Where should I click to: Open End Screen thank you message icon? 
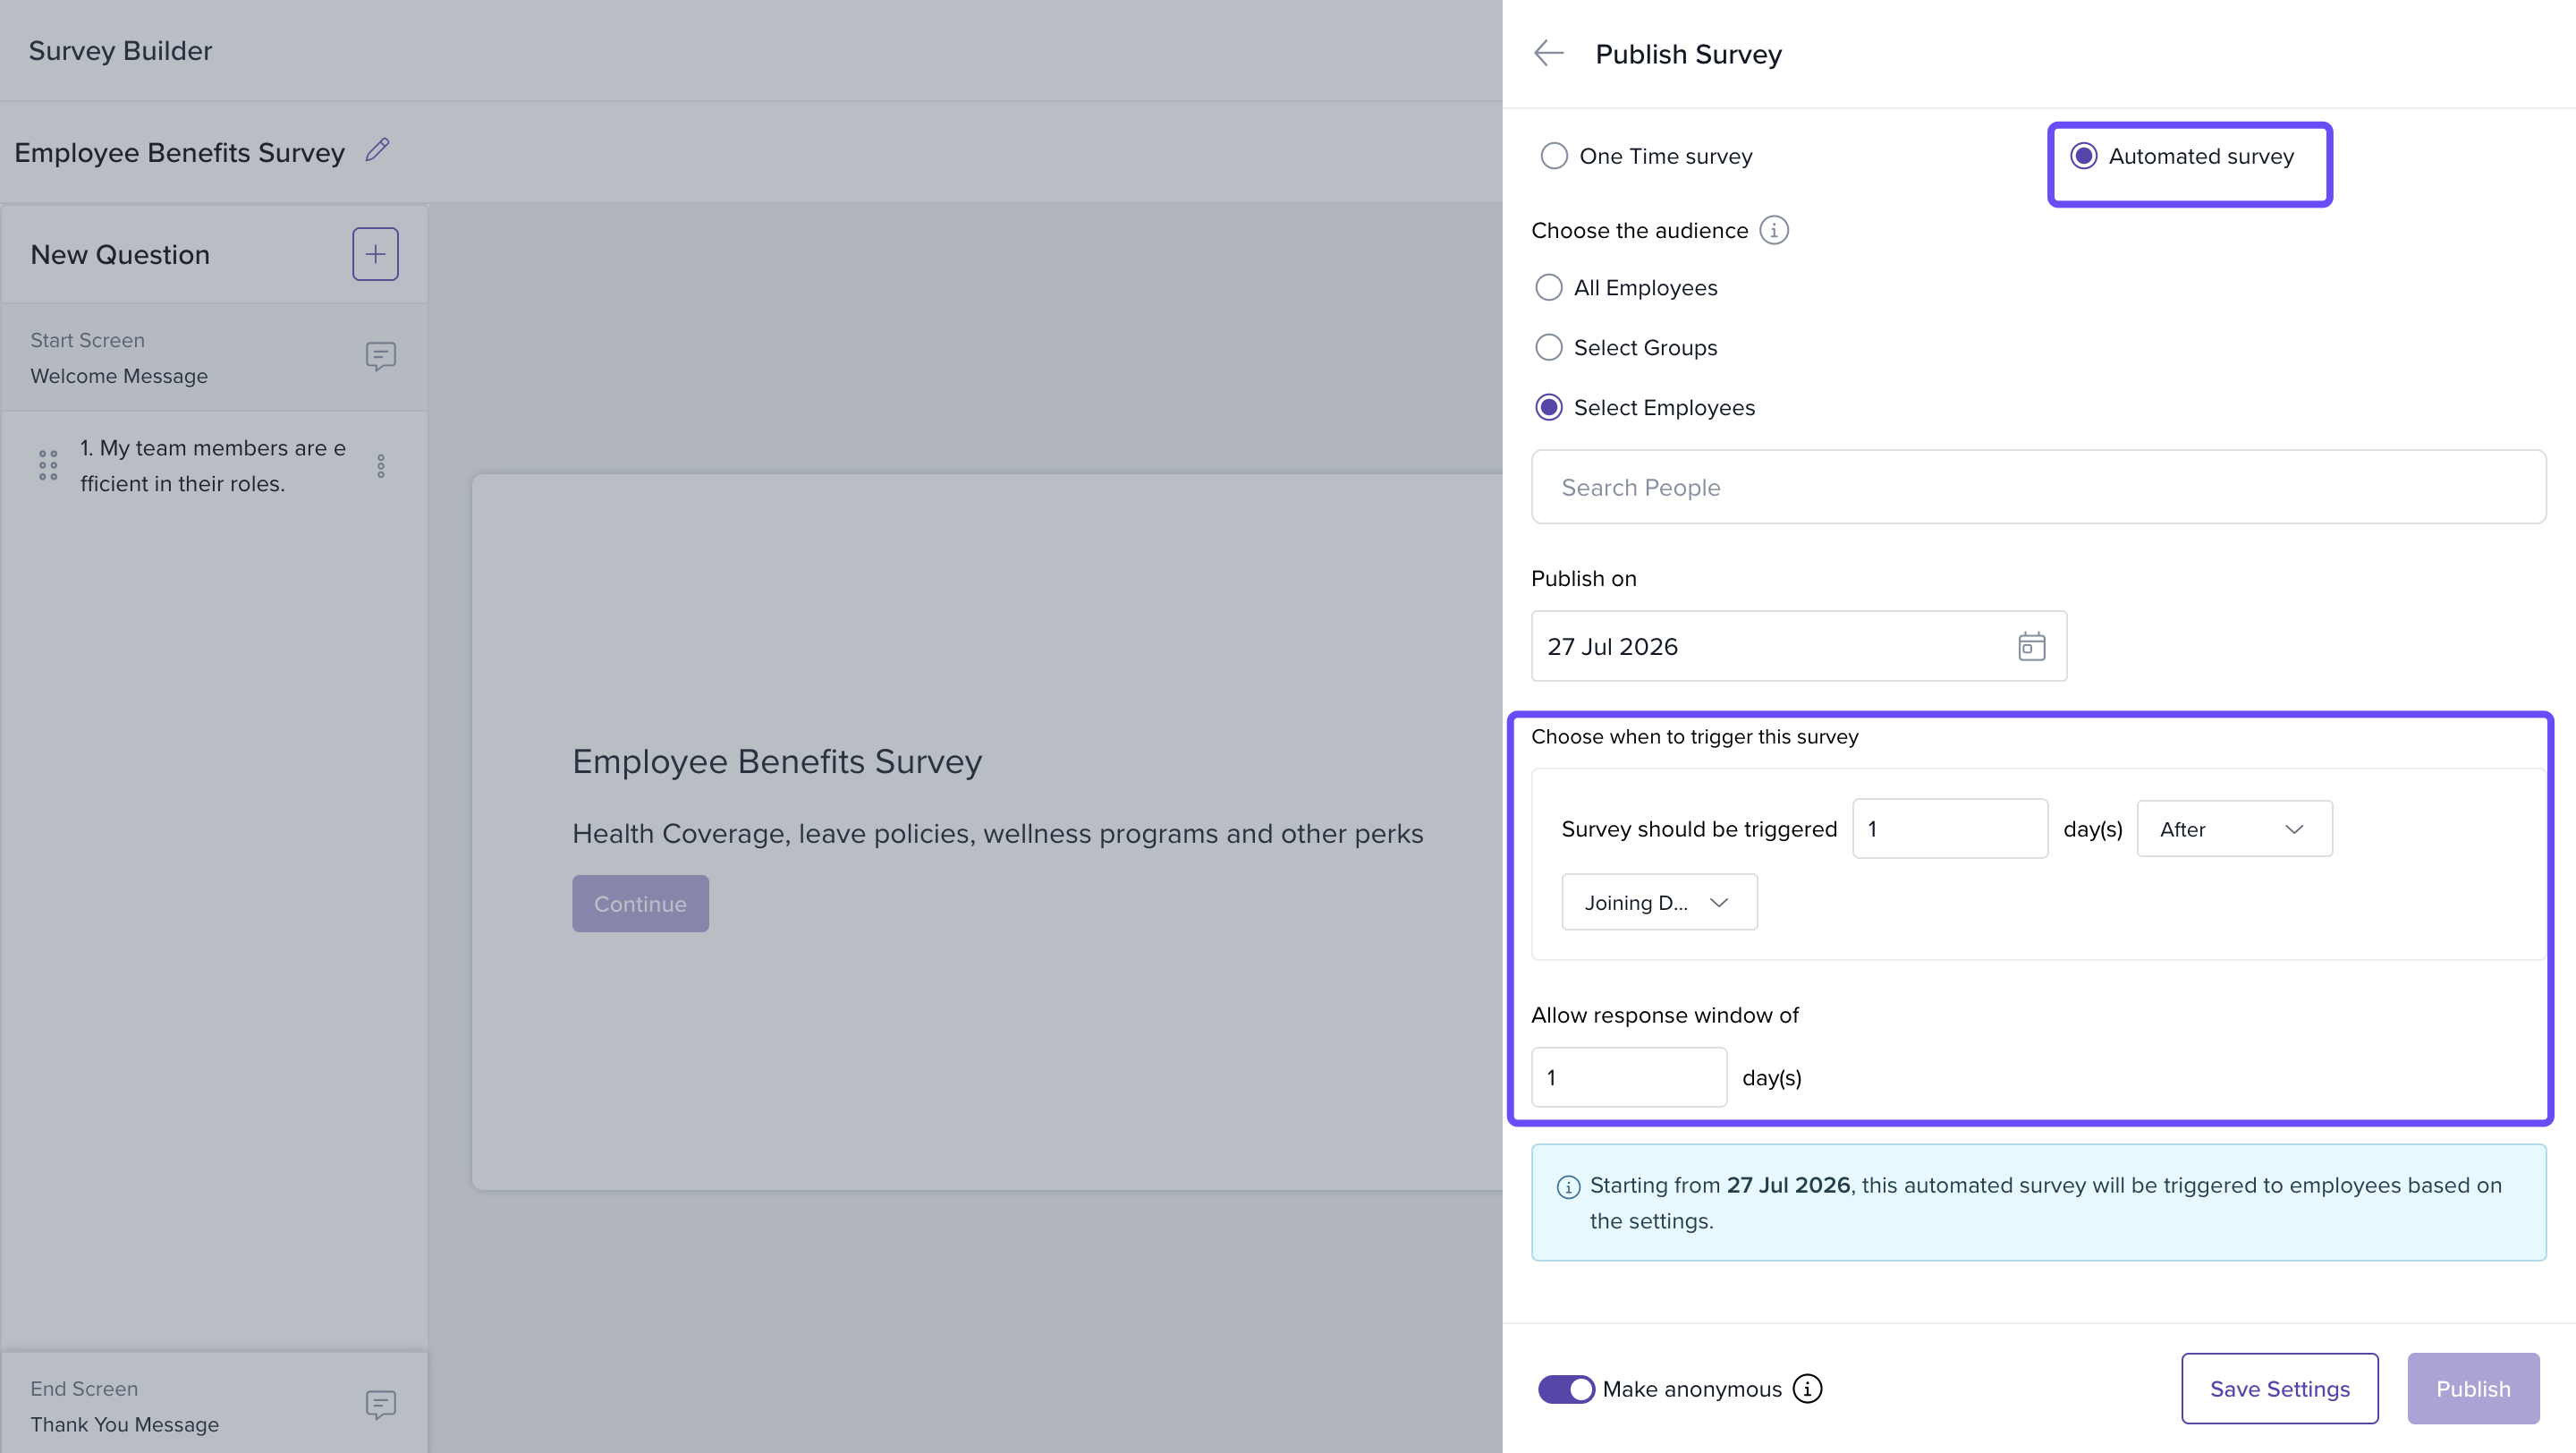click(381, 1405)
